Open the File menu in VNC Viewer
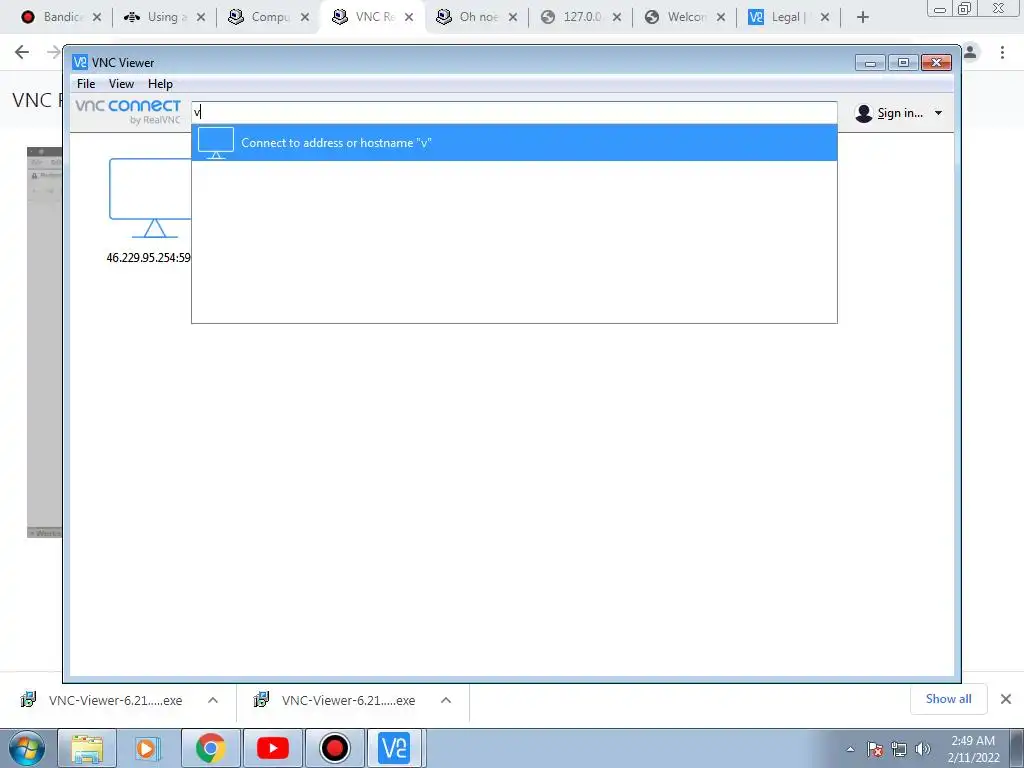The width and height of the screenshot is (1024, 768). pyautogui.click(x=86, y=84)
